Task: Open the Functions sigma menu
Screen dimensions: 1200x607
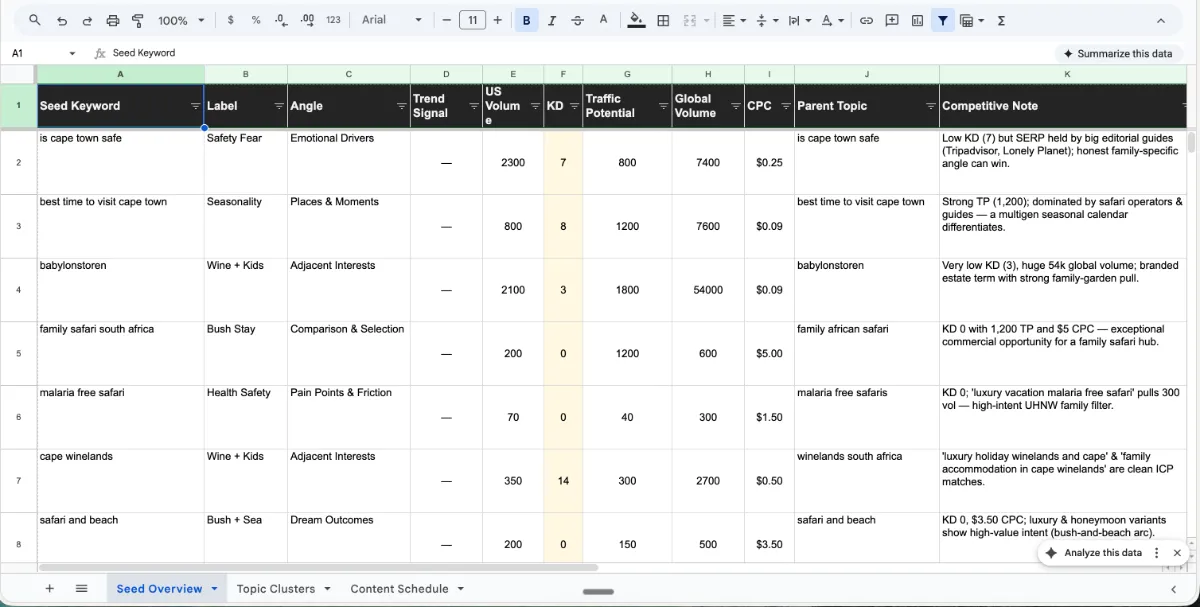Action: click(1001, 20)
